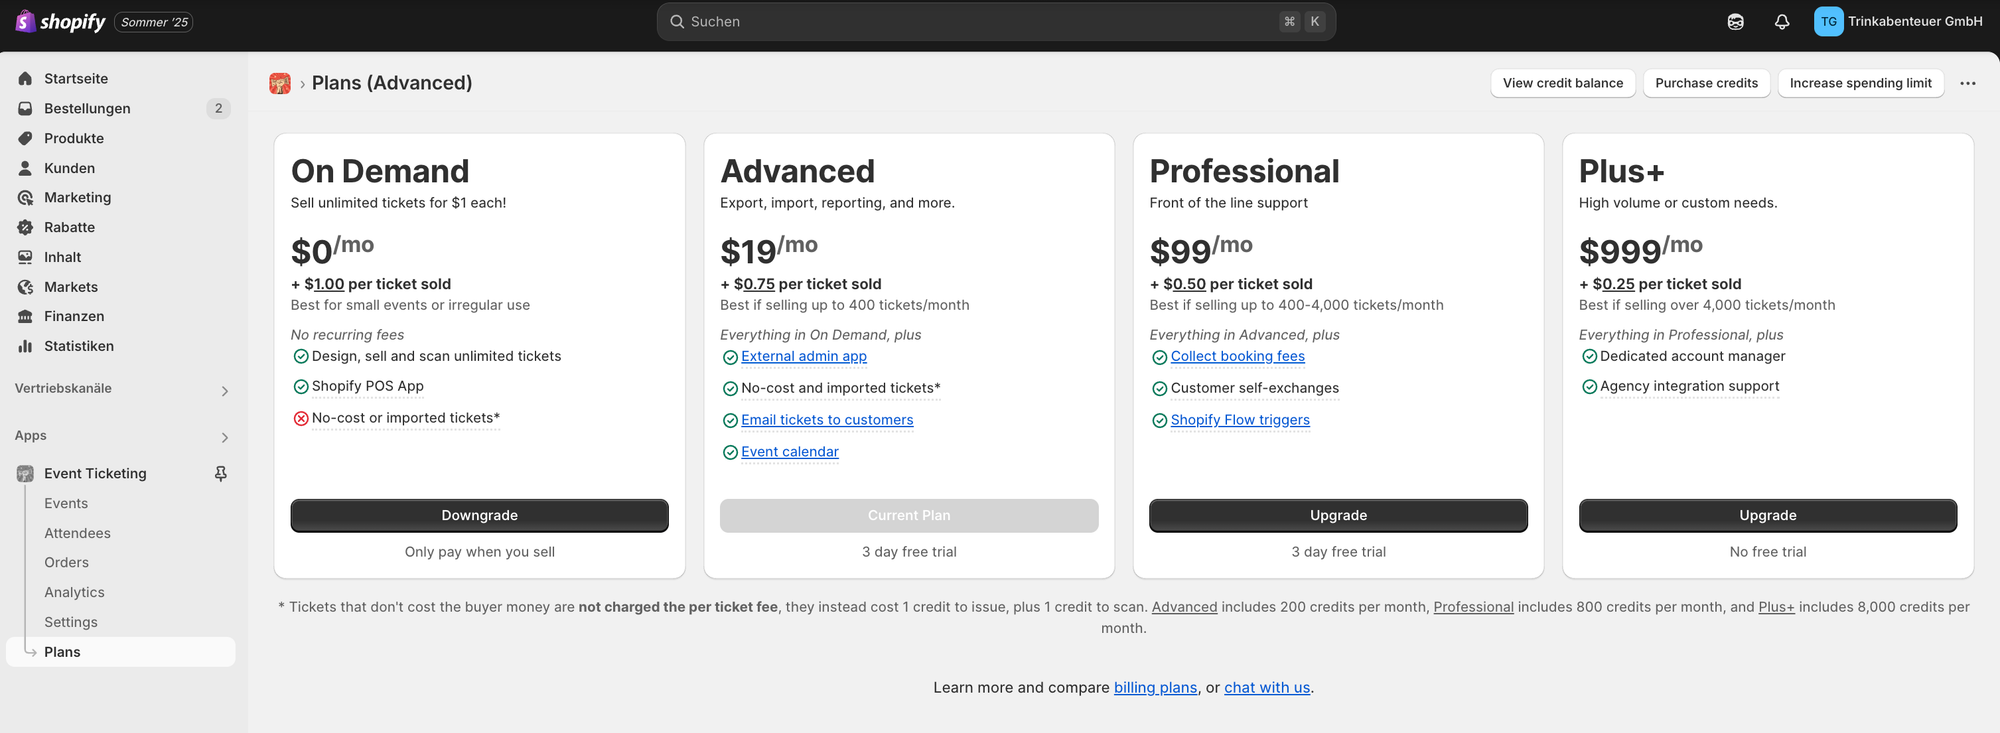Upgrade to the Plus+ plan
This screenshot has width=2000, height=733.
pos(1768,515)
